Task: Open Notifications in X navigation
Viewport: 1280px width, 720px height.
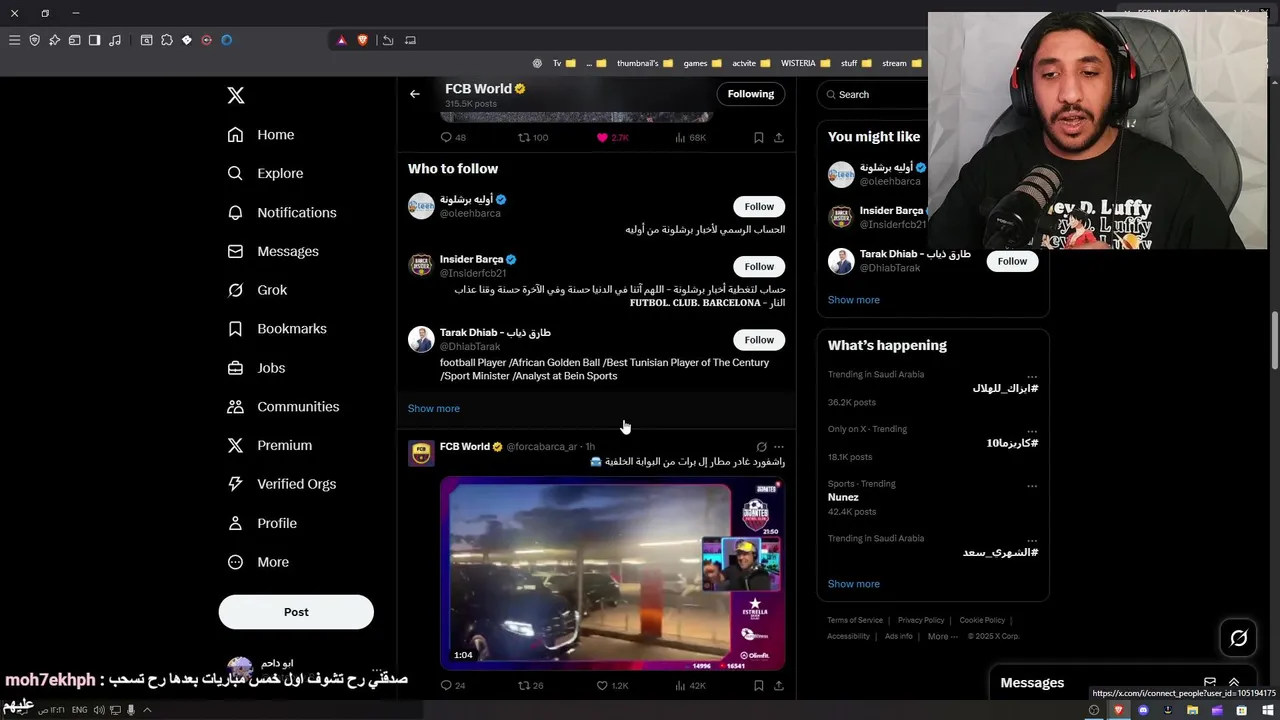Action: coord(281,212)
